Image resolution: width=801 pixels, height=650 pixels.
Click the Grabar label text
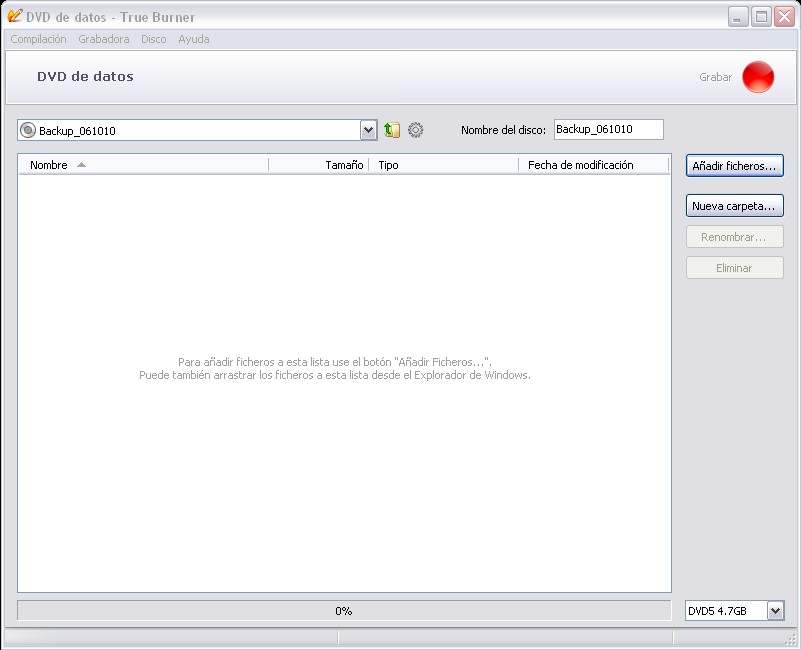pos(715,77)
